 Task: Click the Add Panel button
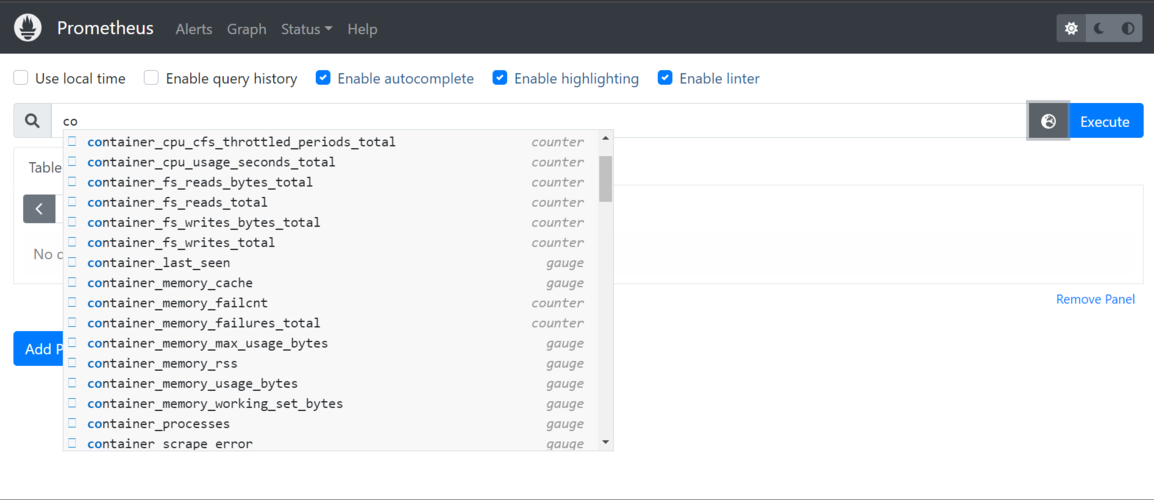38,349
